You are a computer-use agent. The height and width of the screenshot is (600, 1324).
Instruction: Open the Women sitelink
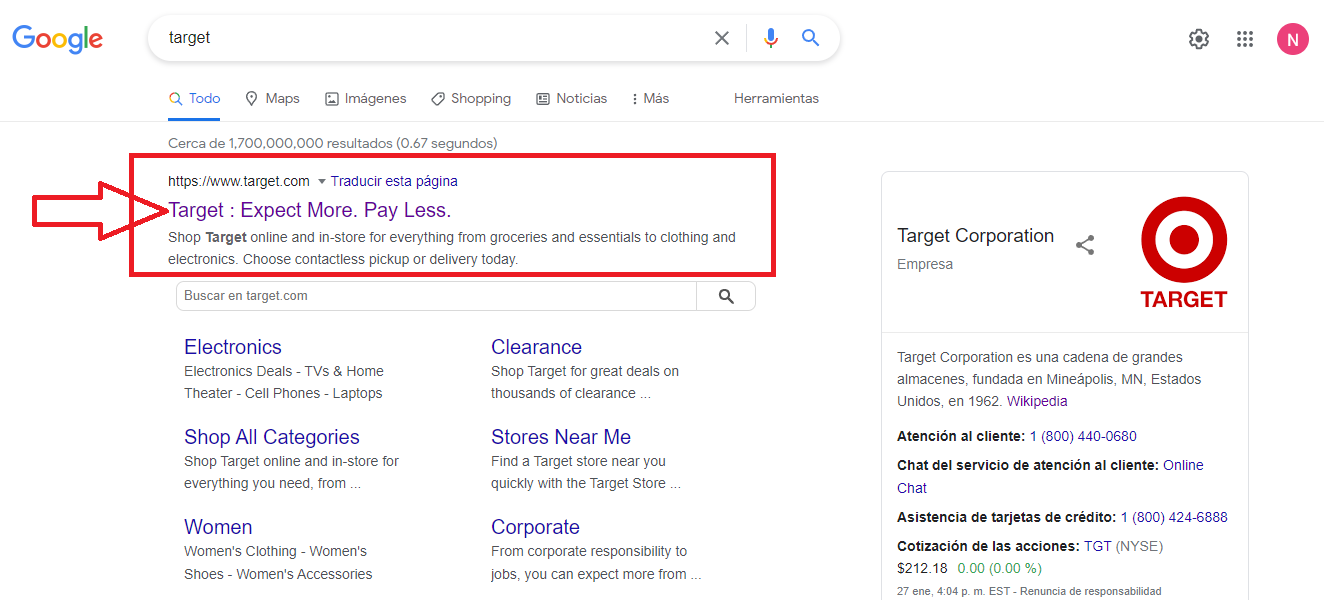tap(218, 527)
